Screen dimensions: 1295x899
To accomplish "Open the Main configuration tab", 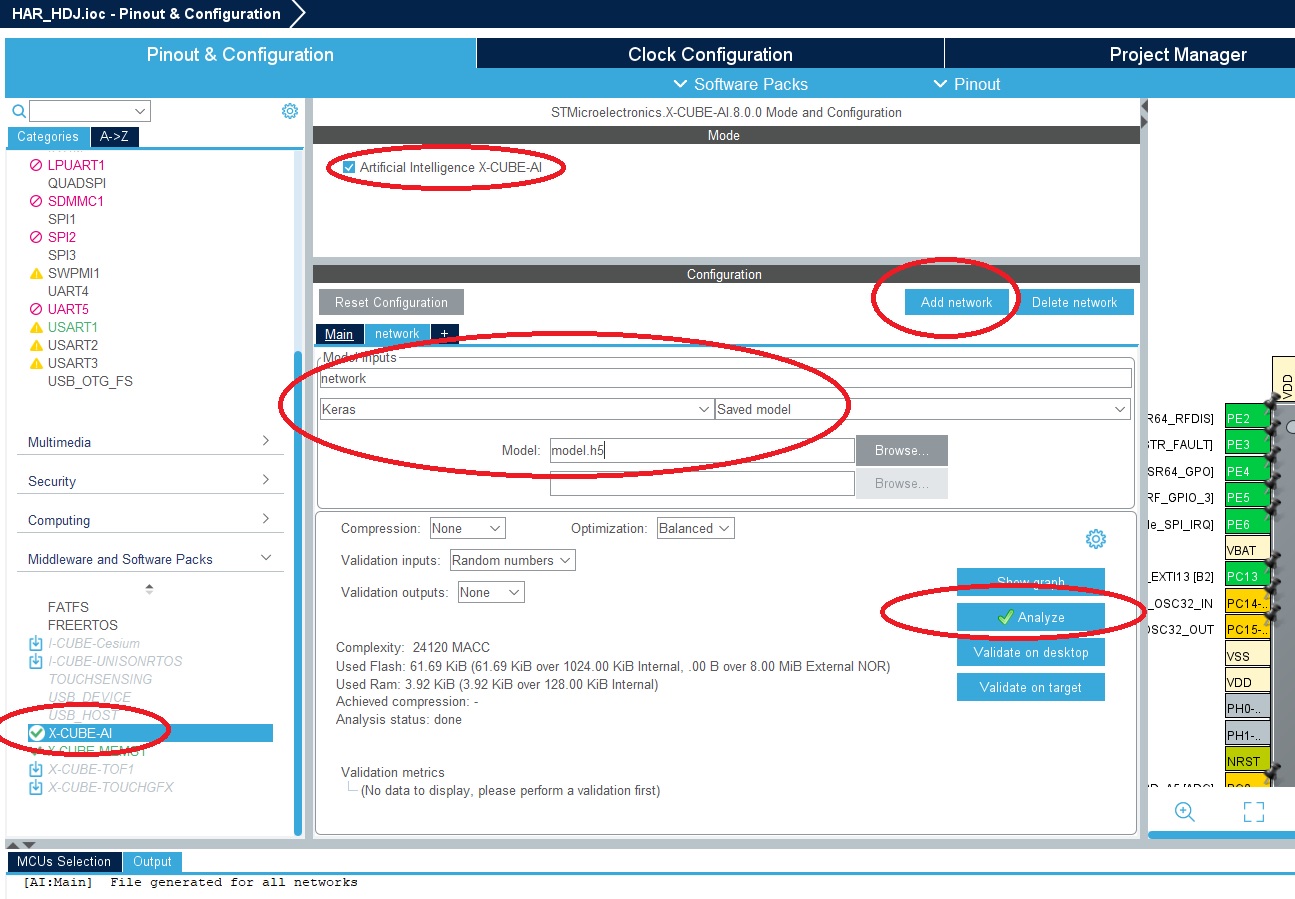I will [339, 334].
